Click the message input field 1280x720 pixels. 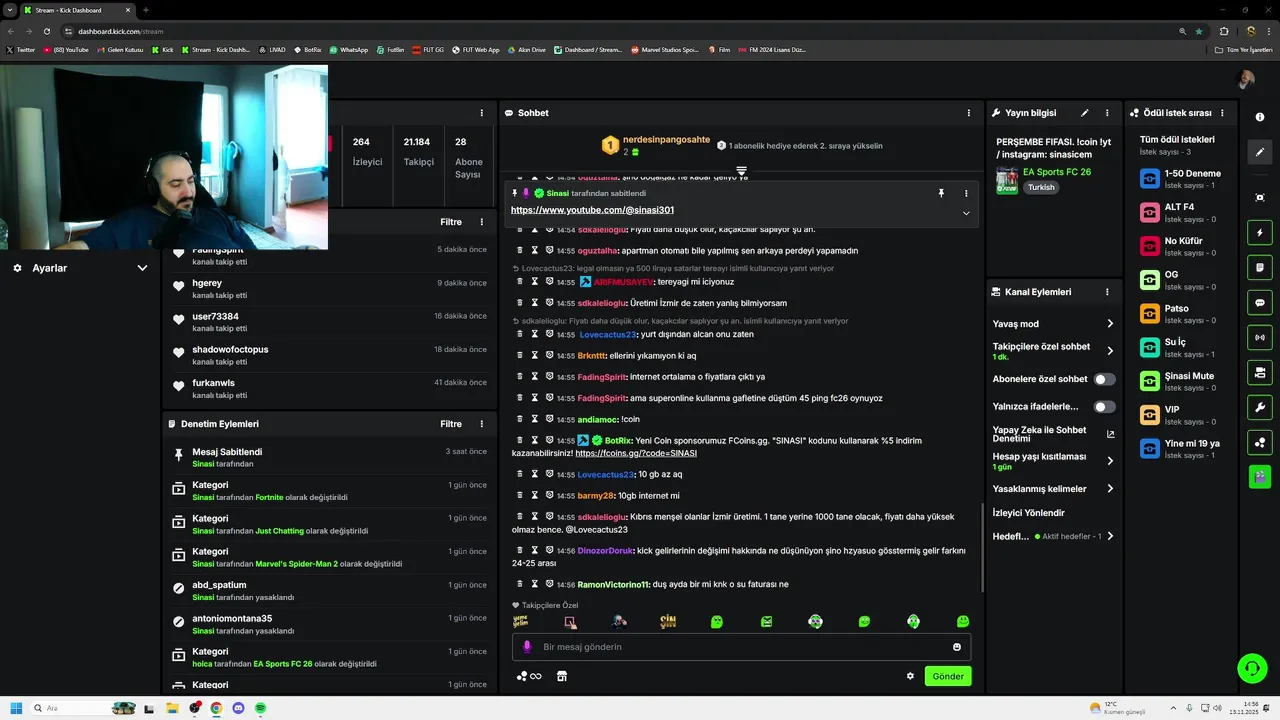pos(741,647)
